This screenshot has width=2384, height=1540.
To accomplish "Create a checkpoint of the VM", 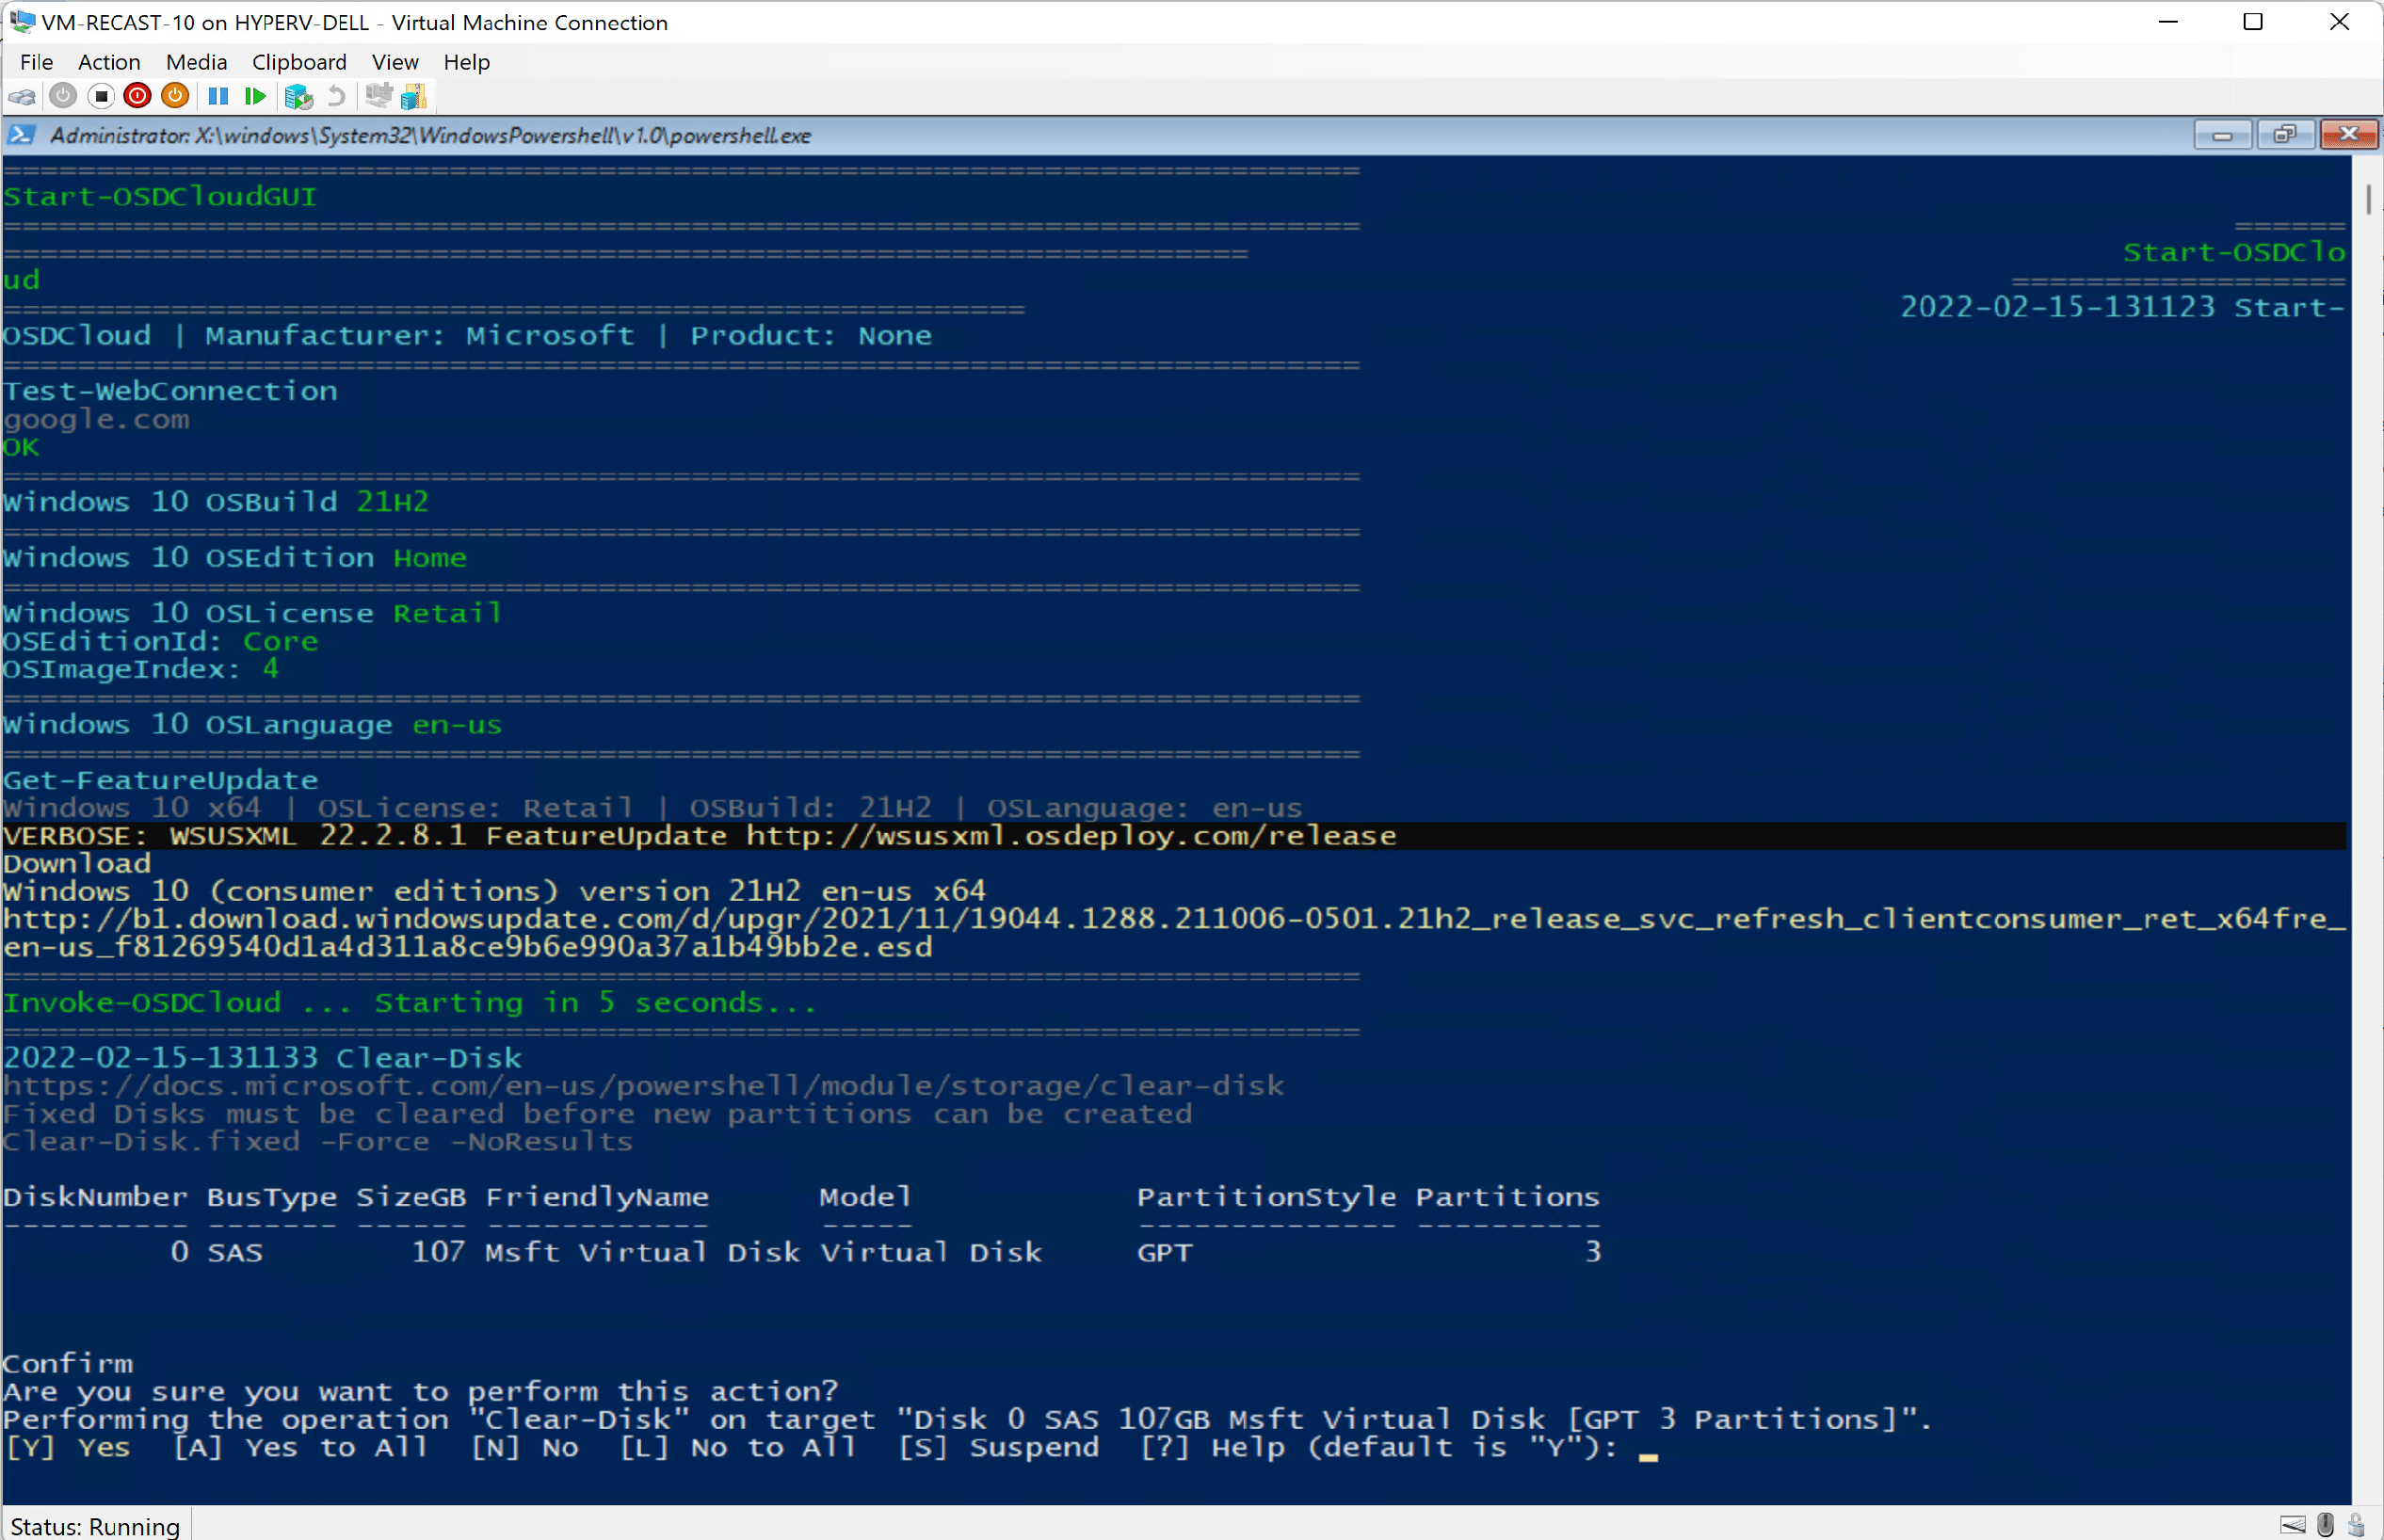I will click(x=299, y=96).
